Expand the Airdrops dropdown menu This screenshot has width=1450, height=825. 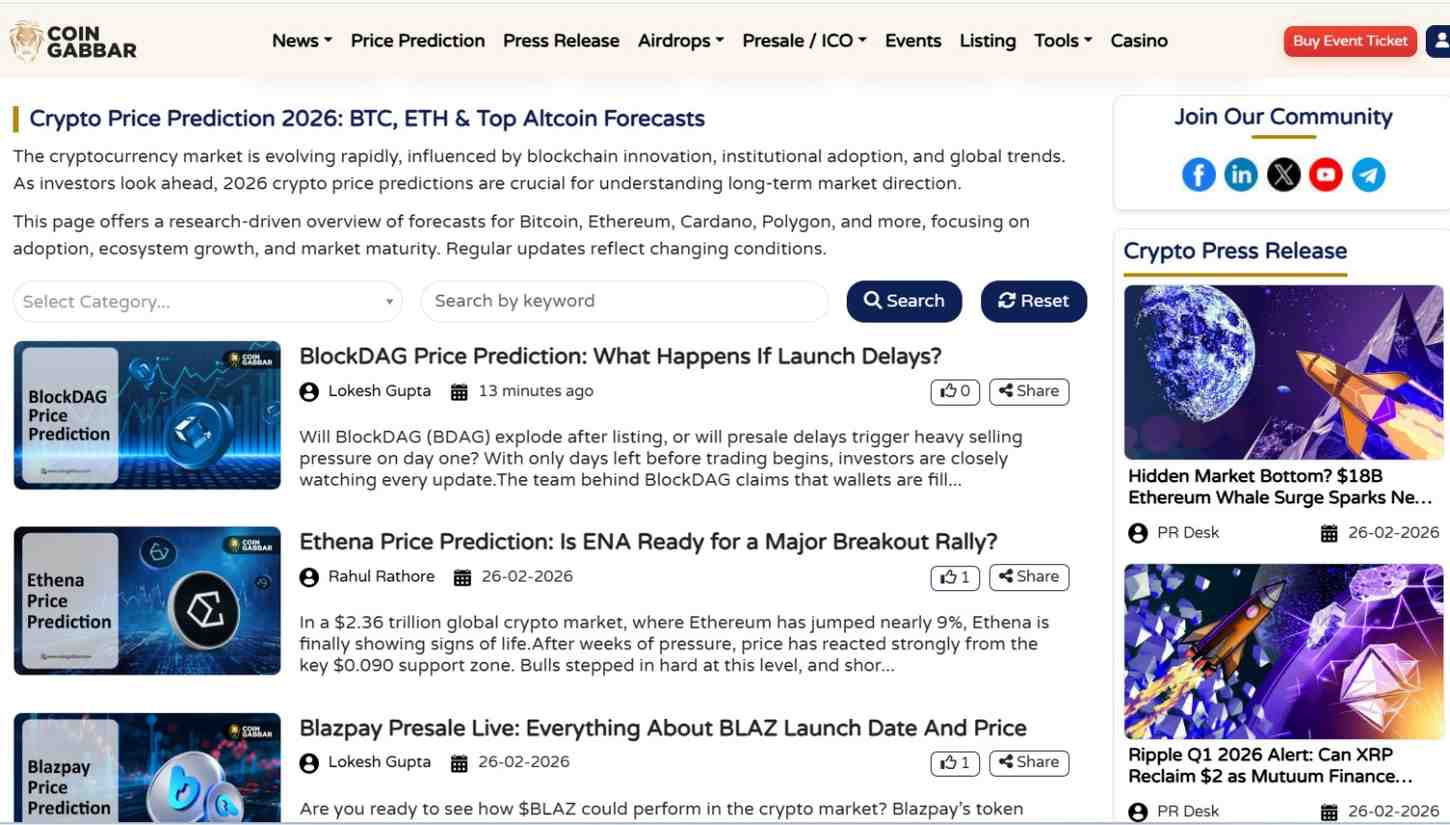coord(681,41)
